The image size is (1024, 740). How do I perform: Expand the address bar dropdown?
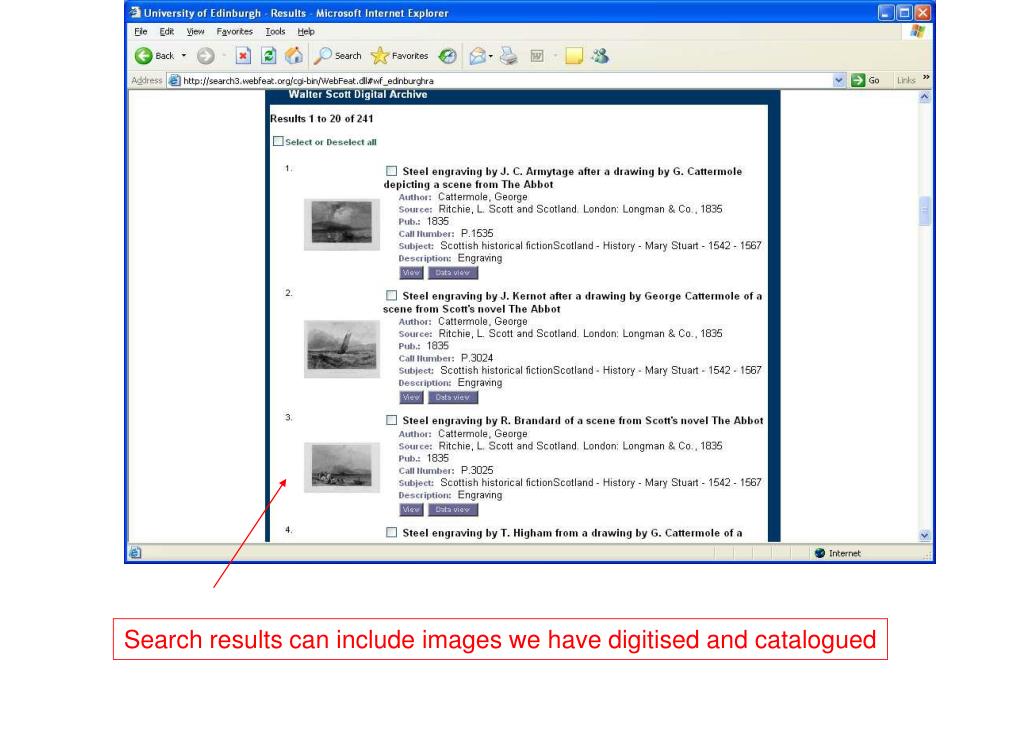coord(839,80)
